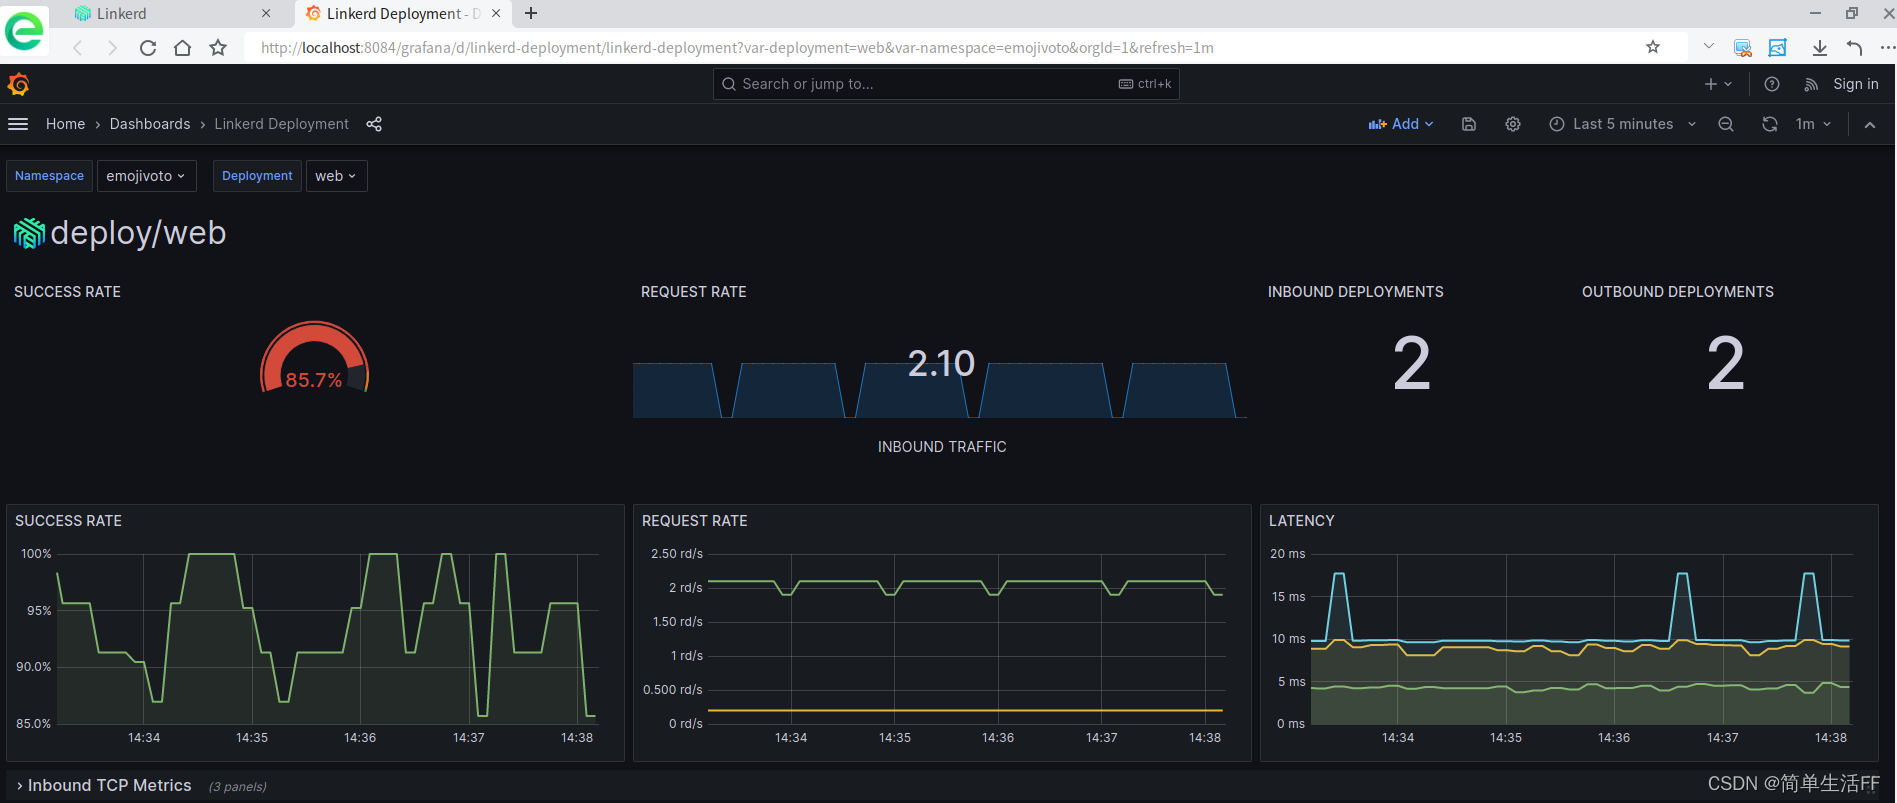Viewport: 1897px width, 803px height.
Task: Save dashboard with the floppy disk icon
Action: pyautogui.click(x=1469, y=124)
